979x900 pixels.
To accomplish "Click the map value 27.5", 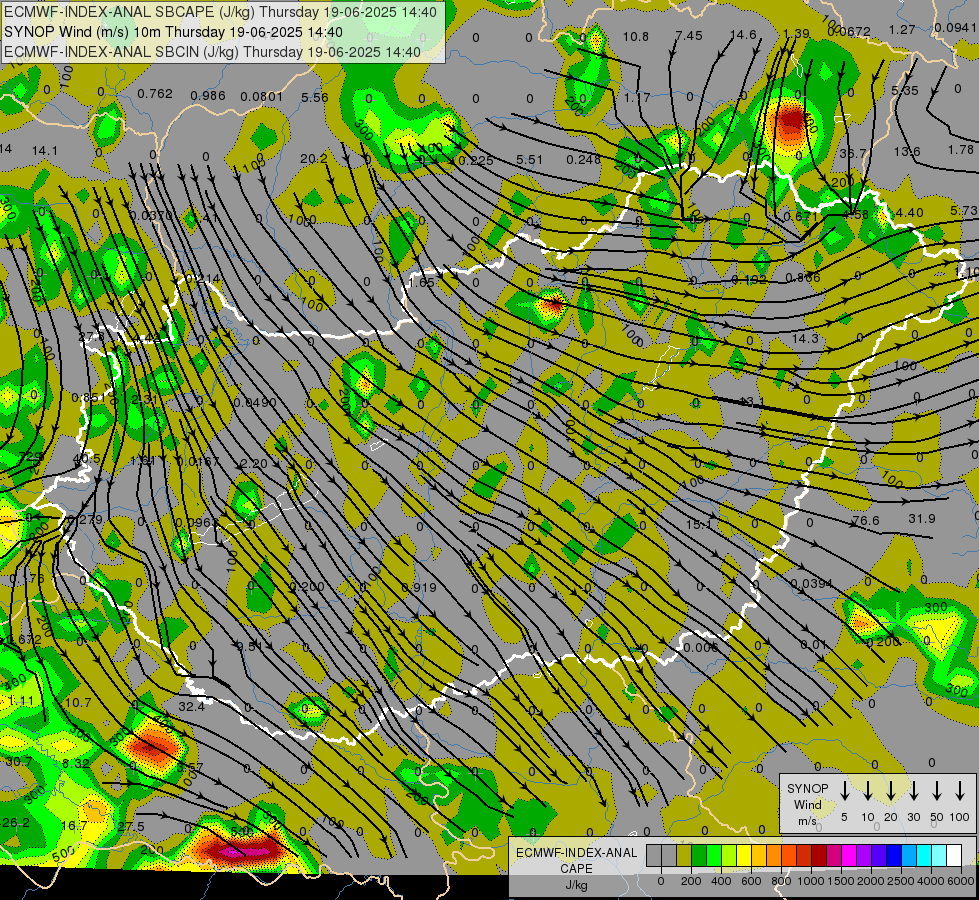I will [130, 826].
